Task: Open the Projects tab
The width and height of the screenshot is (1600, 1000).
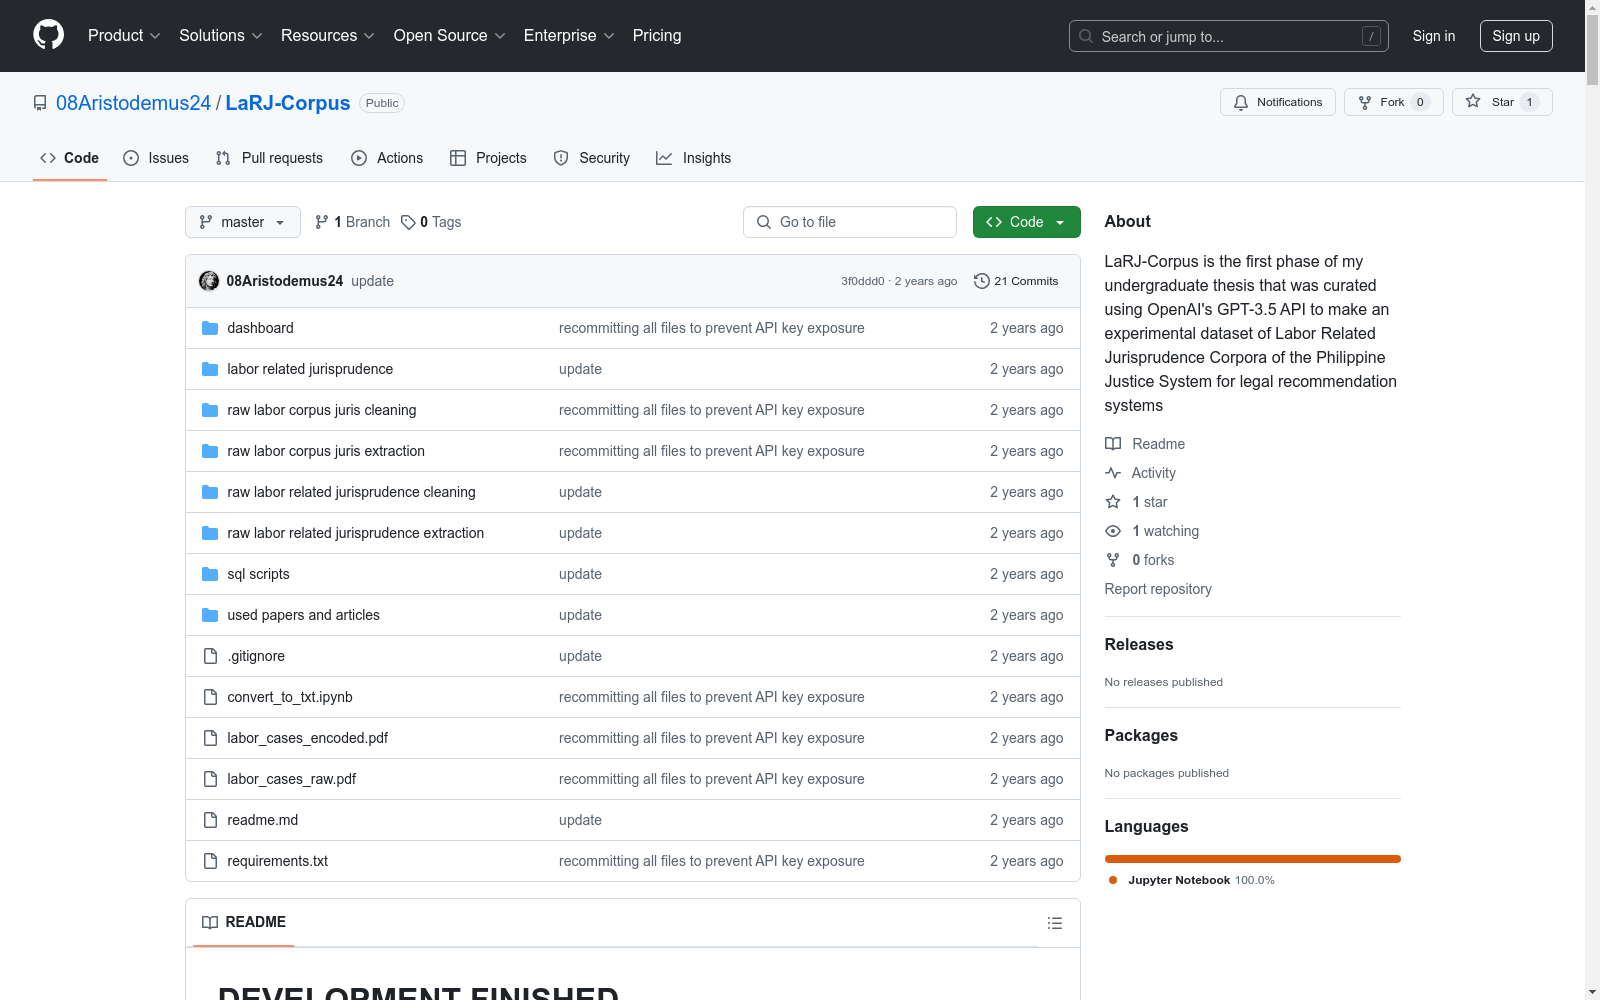Action: 488,158
